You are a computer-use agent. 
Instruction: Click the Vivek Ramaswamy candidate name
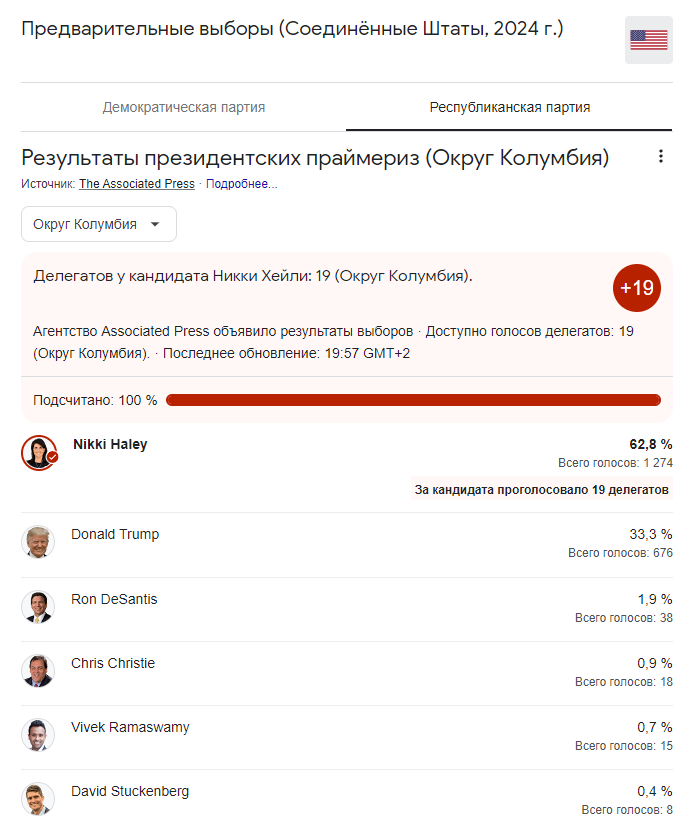click(x=130, y=727)
